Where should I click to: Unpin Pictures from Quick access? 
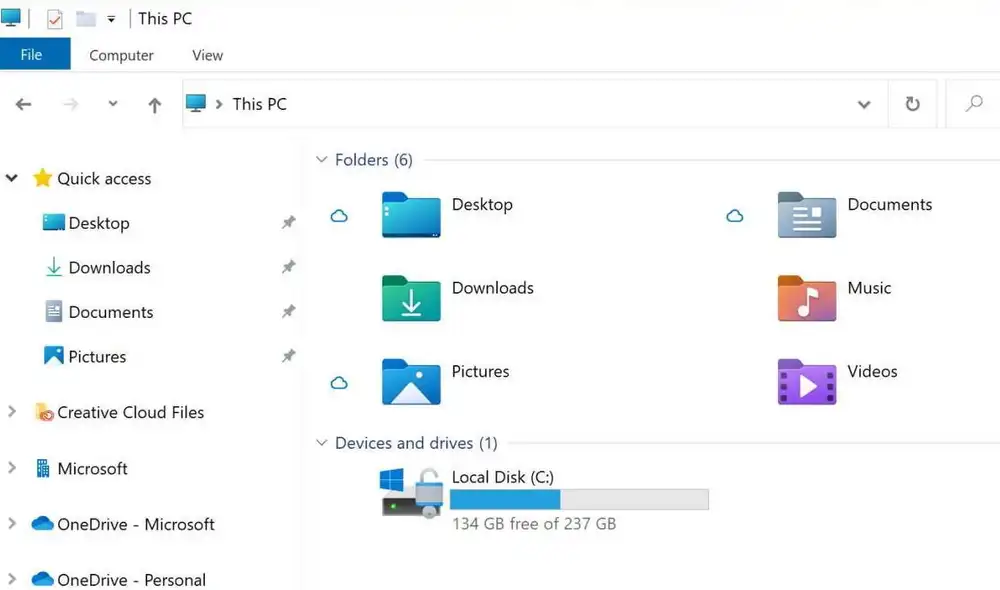tap(289, 356)
